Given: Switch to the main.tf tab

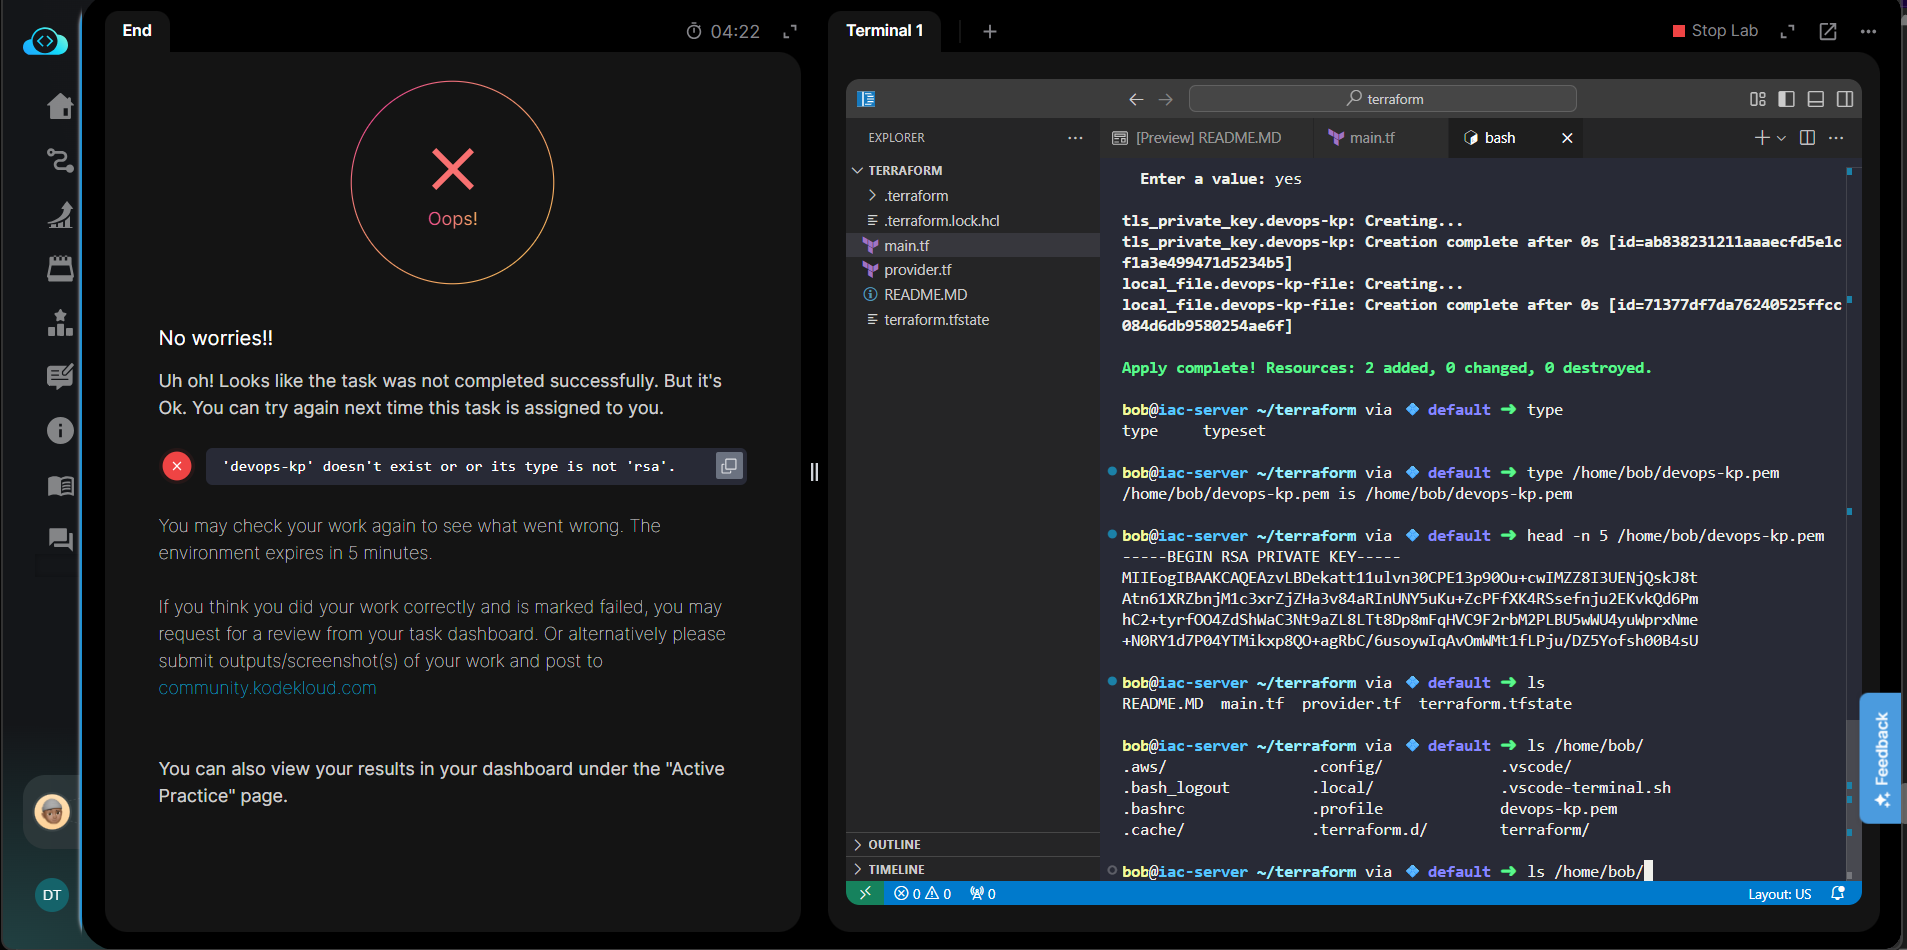Looking at the screenshot, I should click(x=1371, y=138).
